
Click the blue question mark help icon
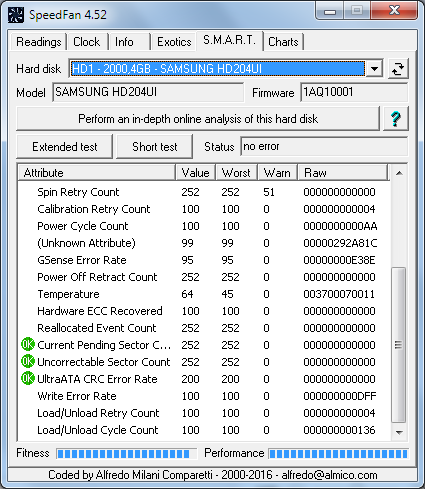pos(396,119)
